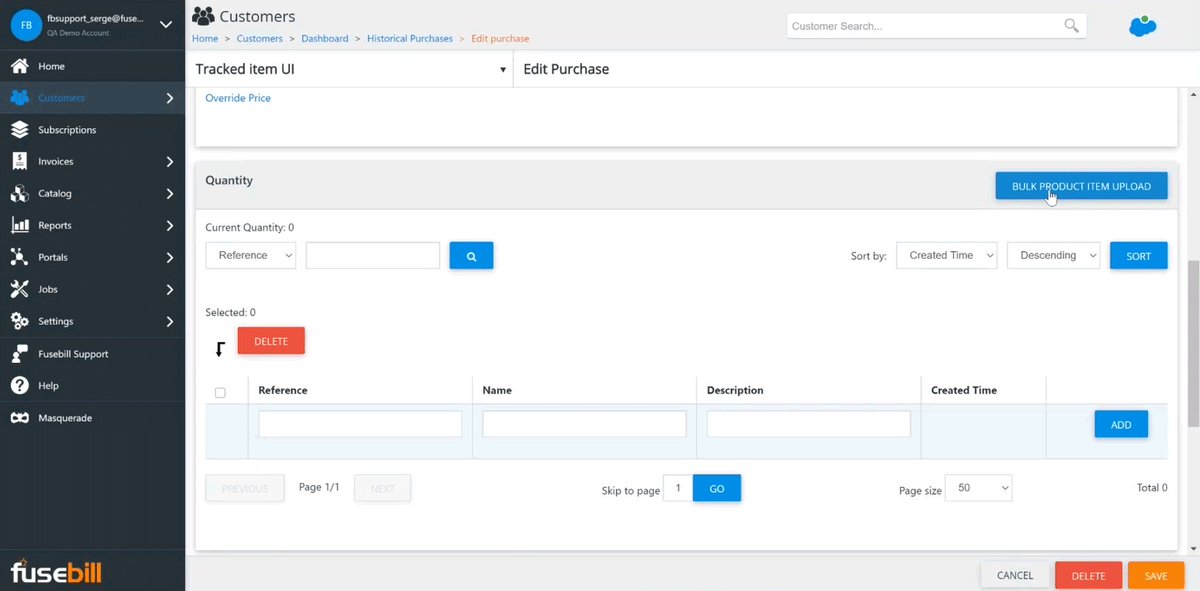Click the Catalog boxes icon in sidebar
The image size is (1200, 591).
(19, 193)
